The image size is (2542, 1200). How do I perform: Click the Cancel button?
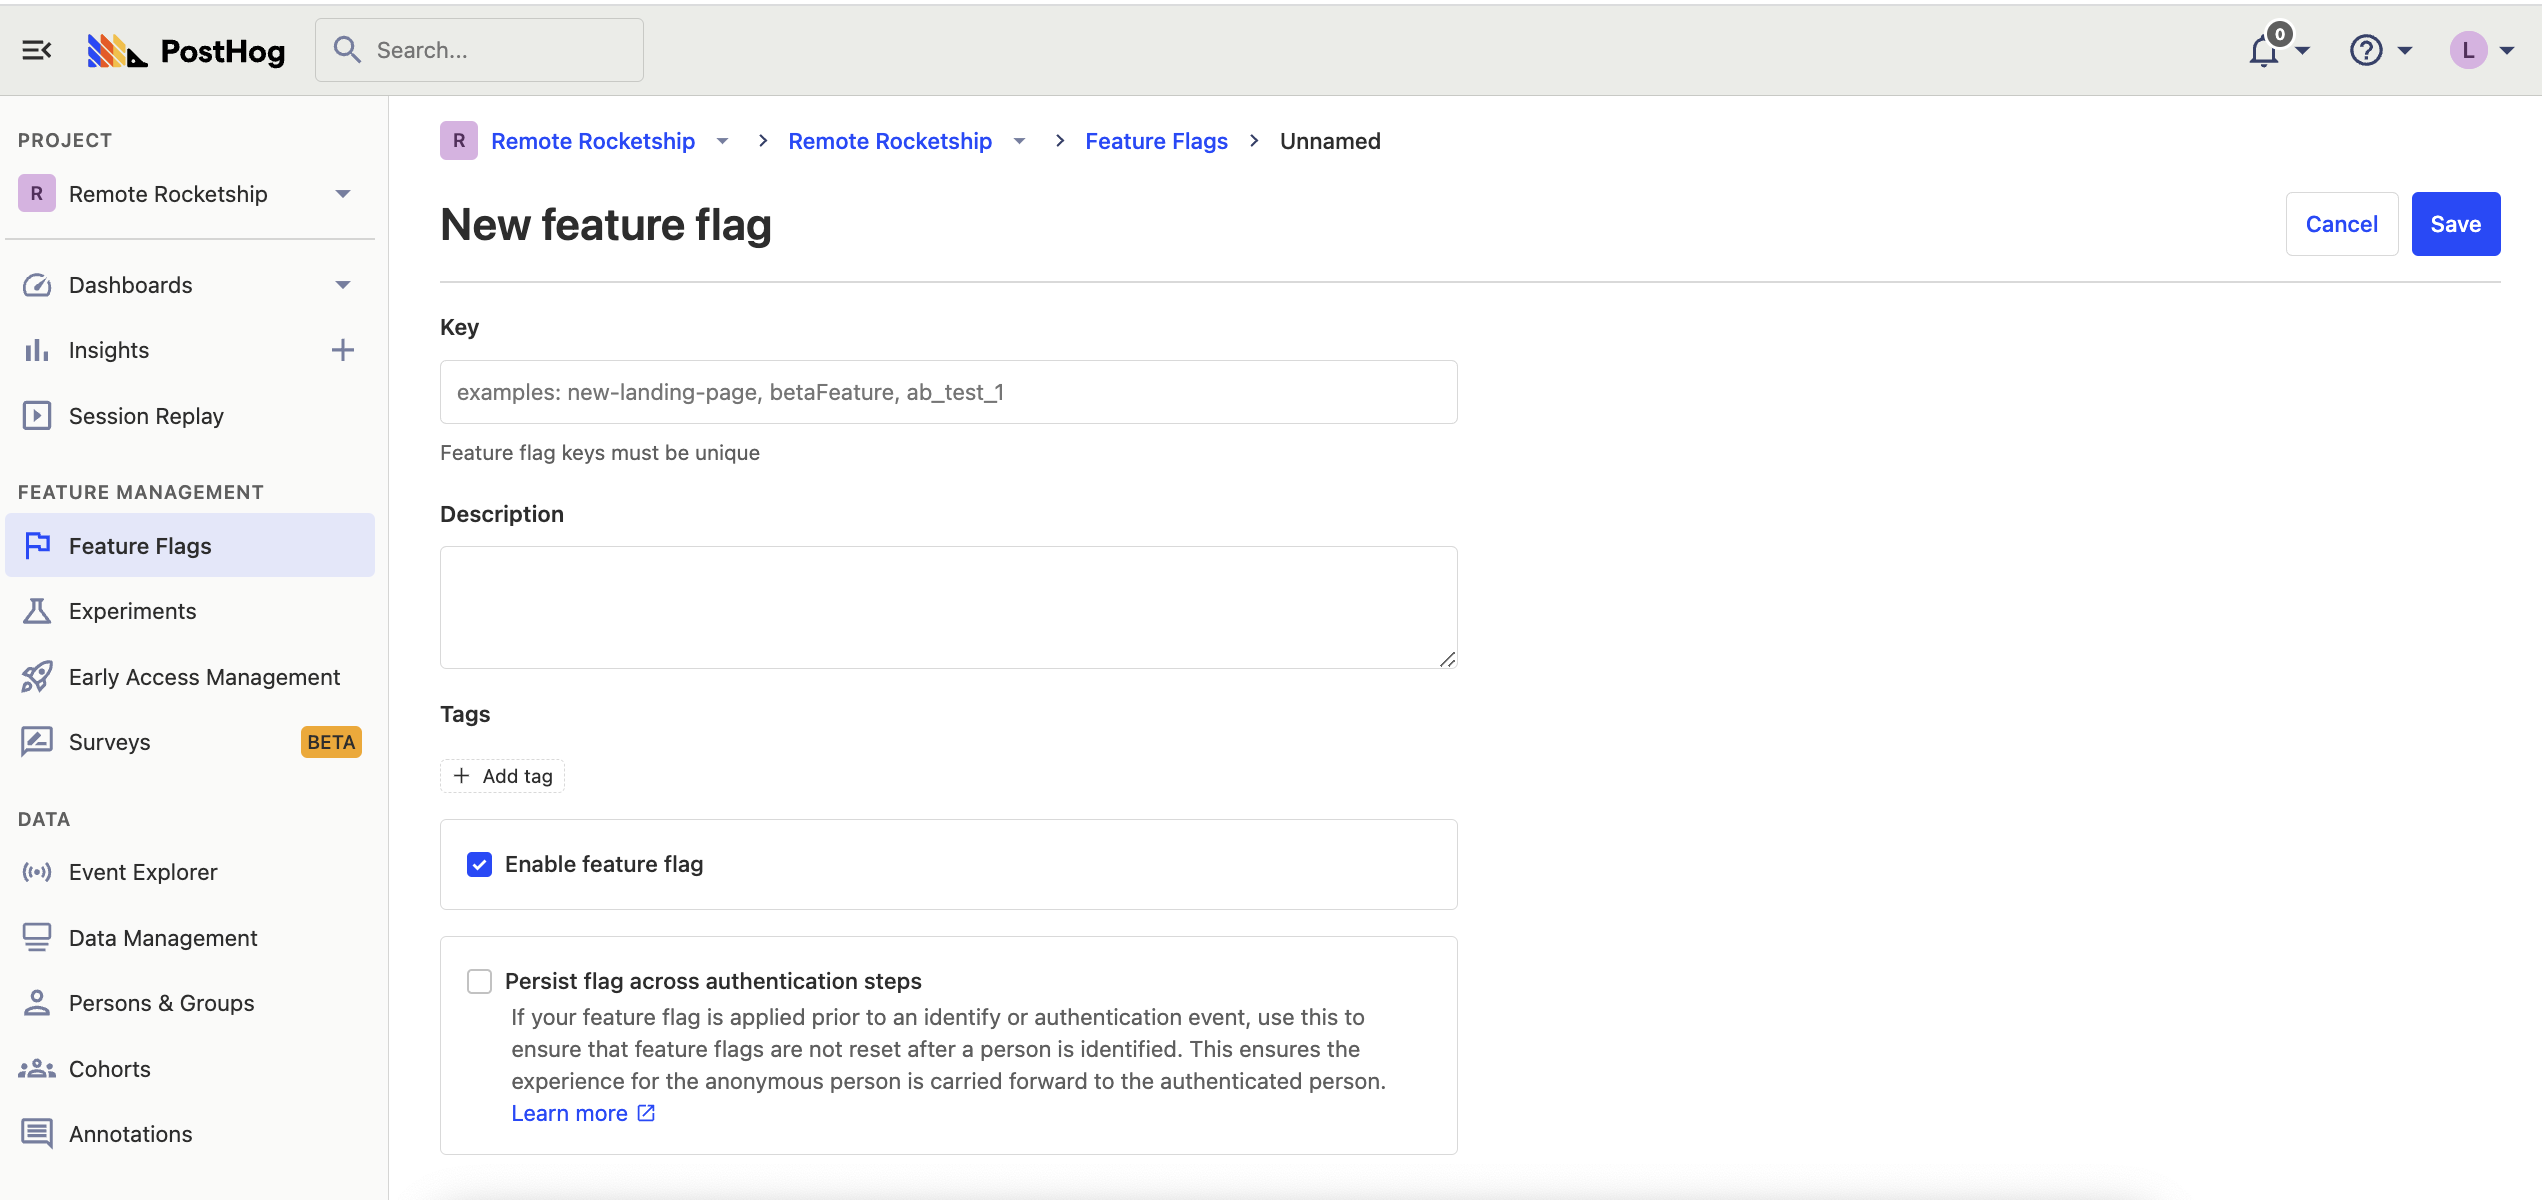coord(2341,224)
